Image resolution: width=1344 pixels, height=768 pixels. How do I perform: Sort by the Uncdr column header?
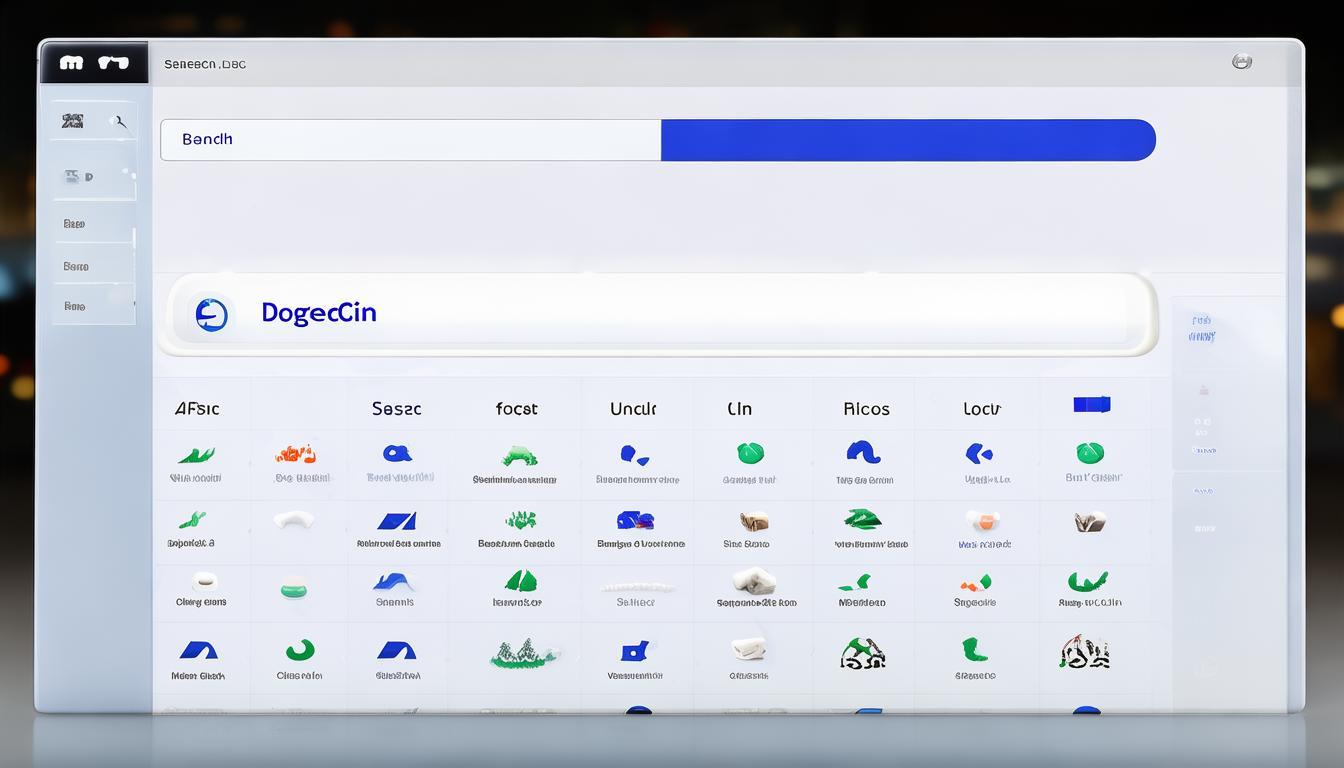[633, 409]
